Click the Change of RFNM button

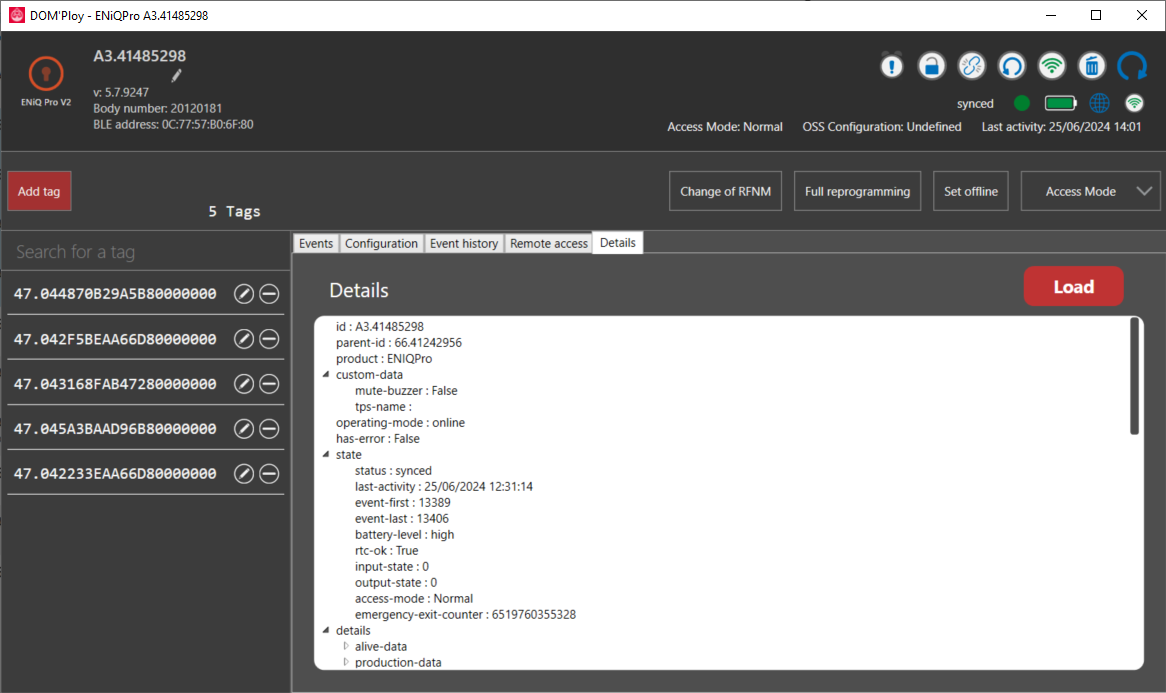click(x=725, y=191)
